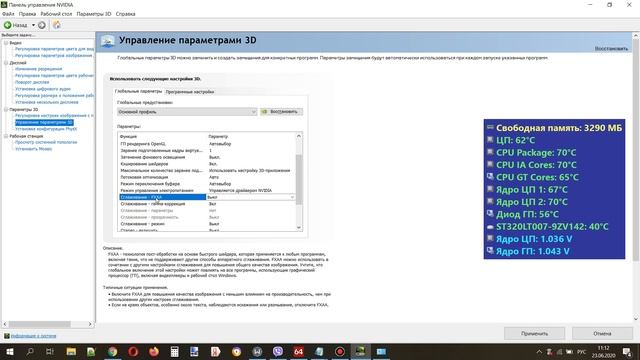Open the Параметры 3D menu
The image size is (640, 360).
pyautogui.click(x=94, y=14)
